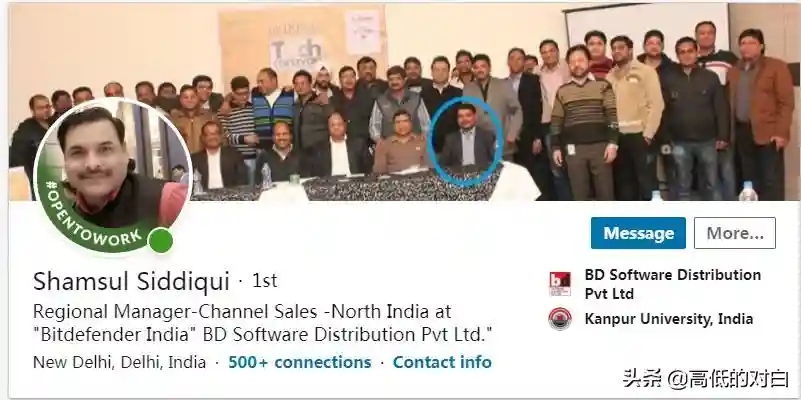Open Kanpur University, India education link
The width and height of the screenshot is (801, 400).
tap(669, 319)
